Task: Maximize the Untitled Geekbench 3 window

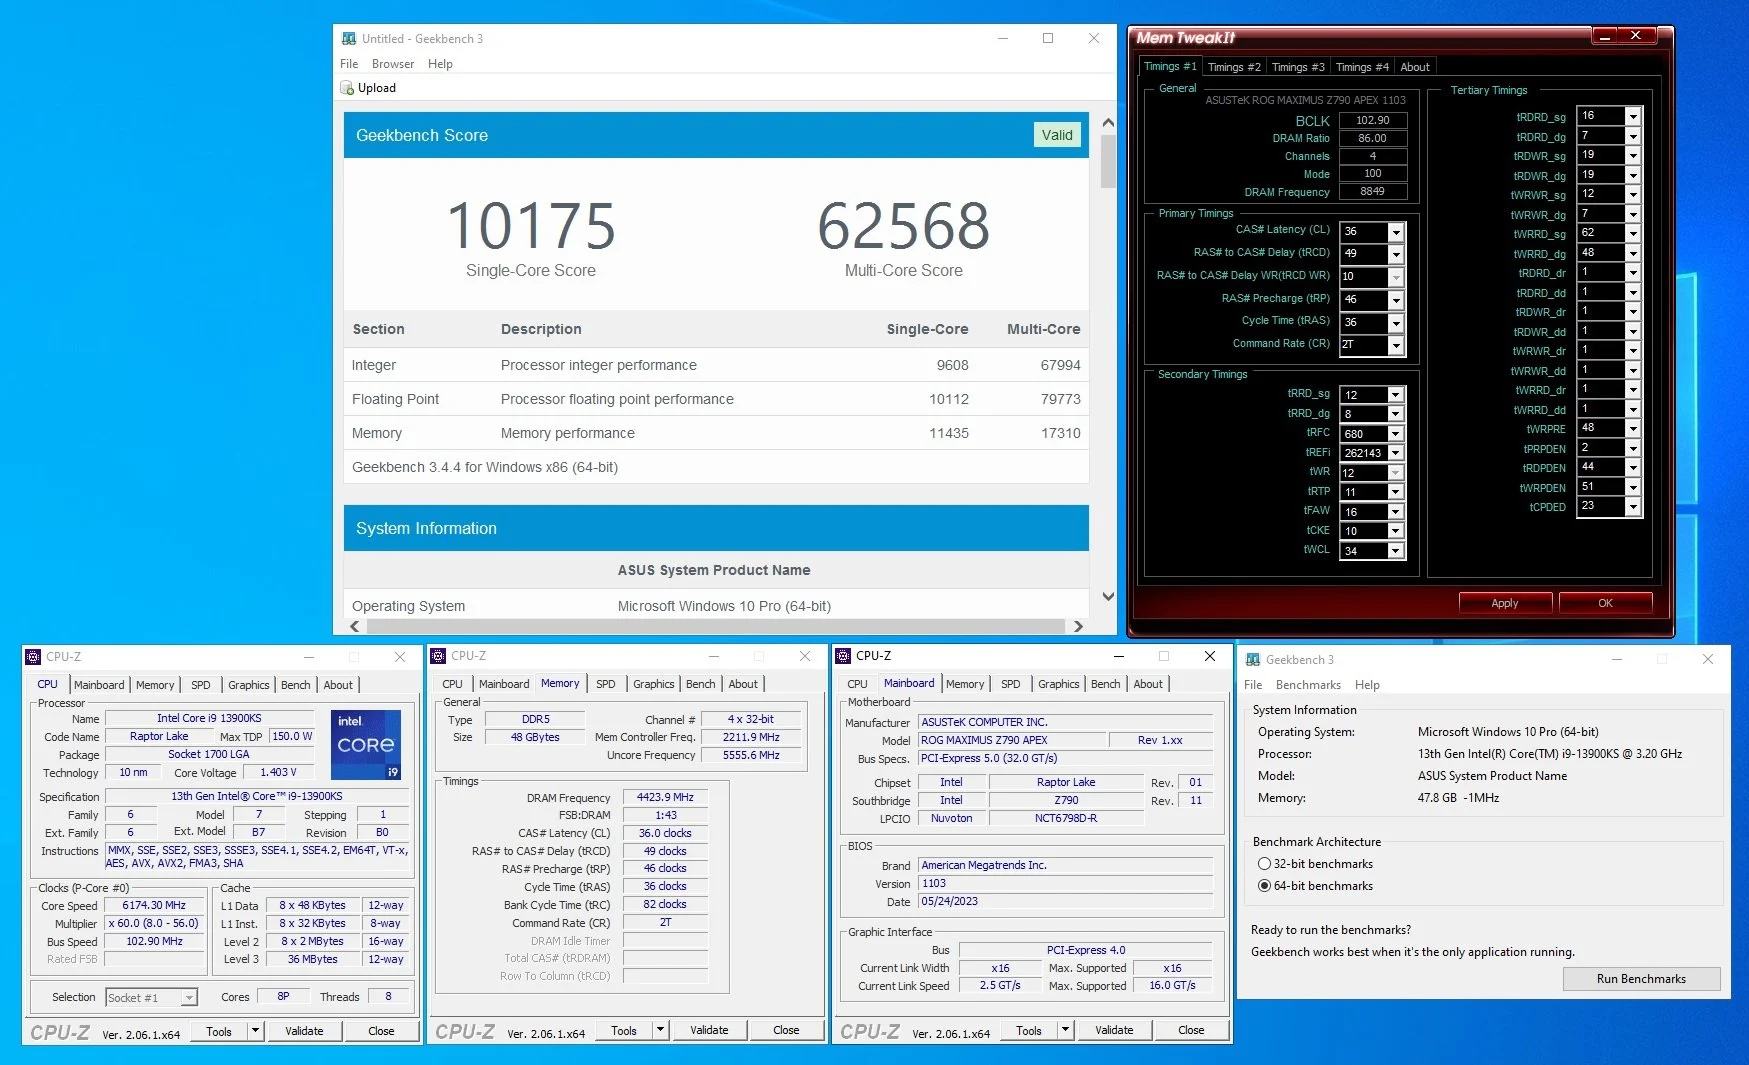Action: click(1048, 38)
